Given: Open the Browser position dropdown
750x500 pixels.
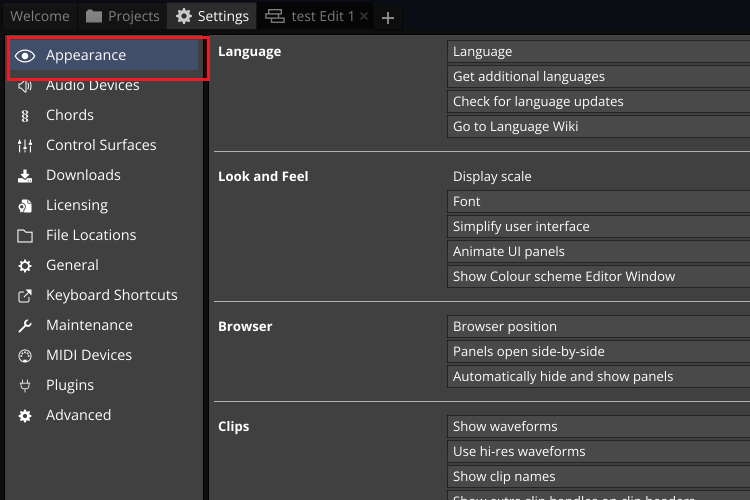Looking at the screenshot, I should [x=598, y=327].
